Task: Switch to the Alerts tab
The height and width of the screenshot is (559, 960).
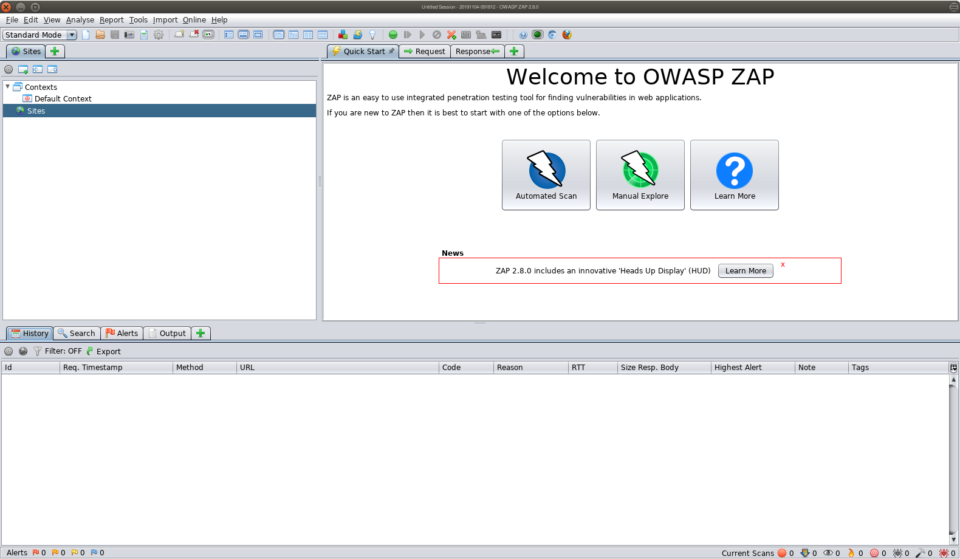Action: coord(122,333)
